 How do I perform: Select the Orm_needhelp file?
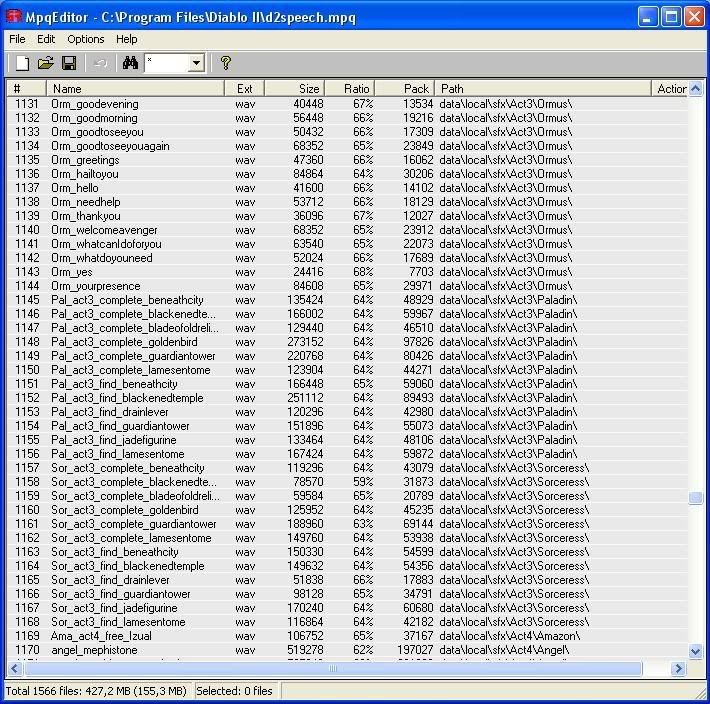pyautogui.click(x=86, y=202)
